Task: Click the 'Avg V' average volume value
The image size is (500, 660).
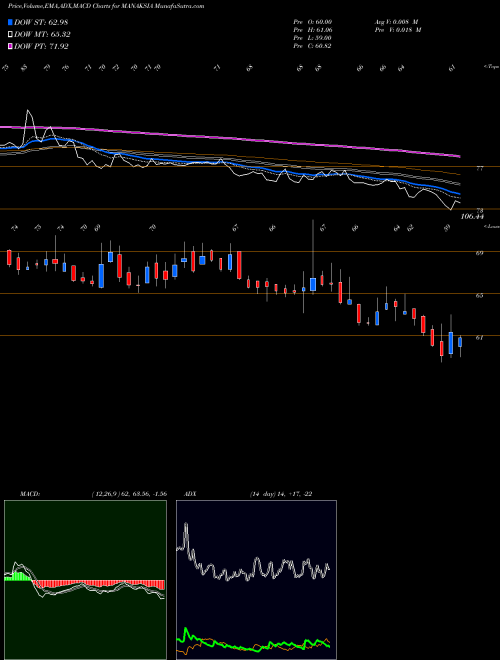Action: click(x=396, y=22)
